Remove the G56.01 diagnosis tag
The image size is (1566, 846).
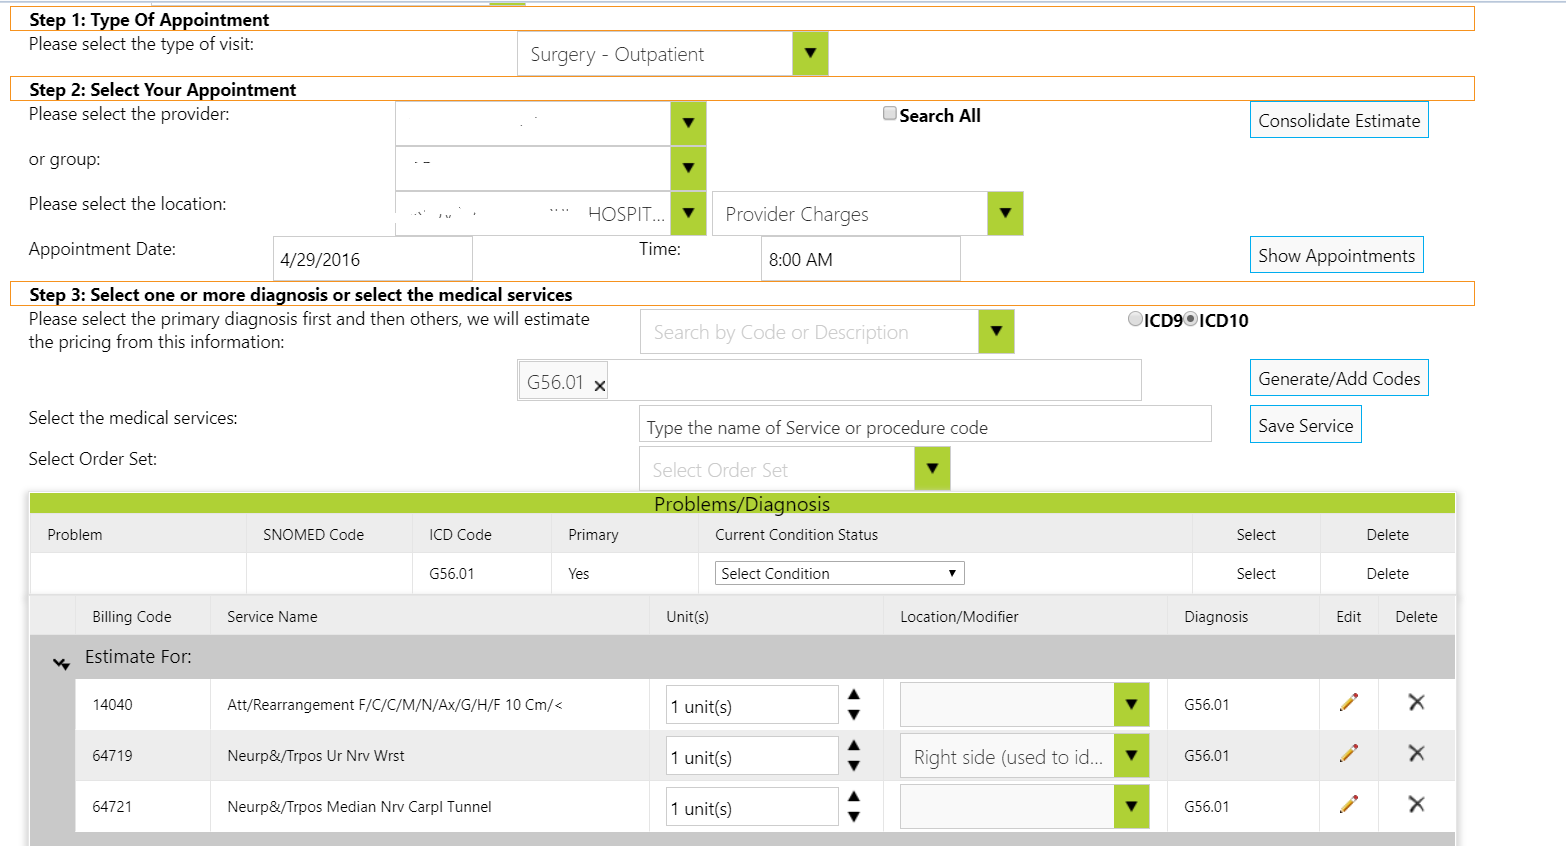pyautogui.click(x=600, y=386)
